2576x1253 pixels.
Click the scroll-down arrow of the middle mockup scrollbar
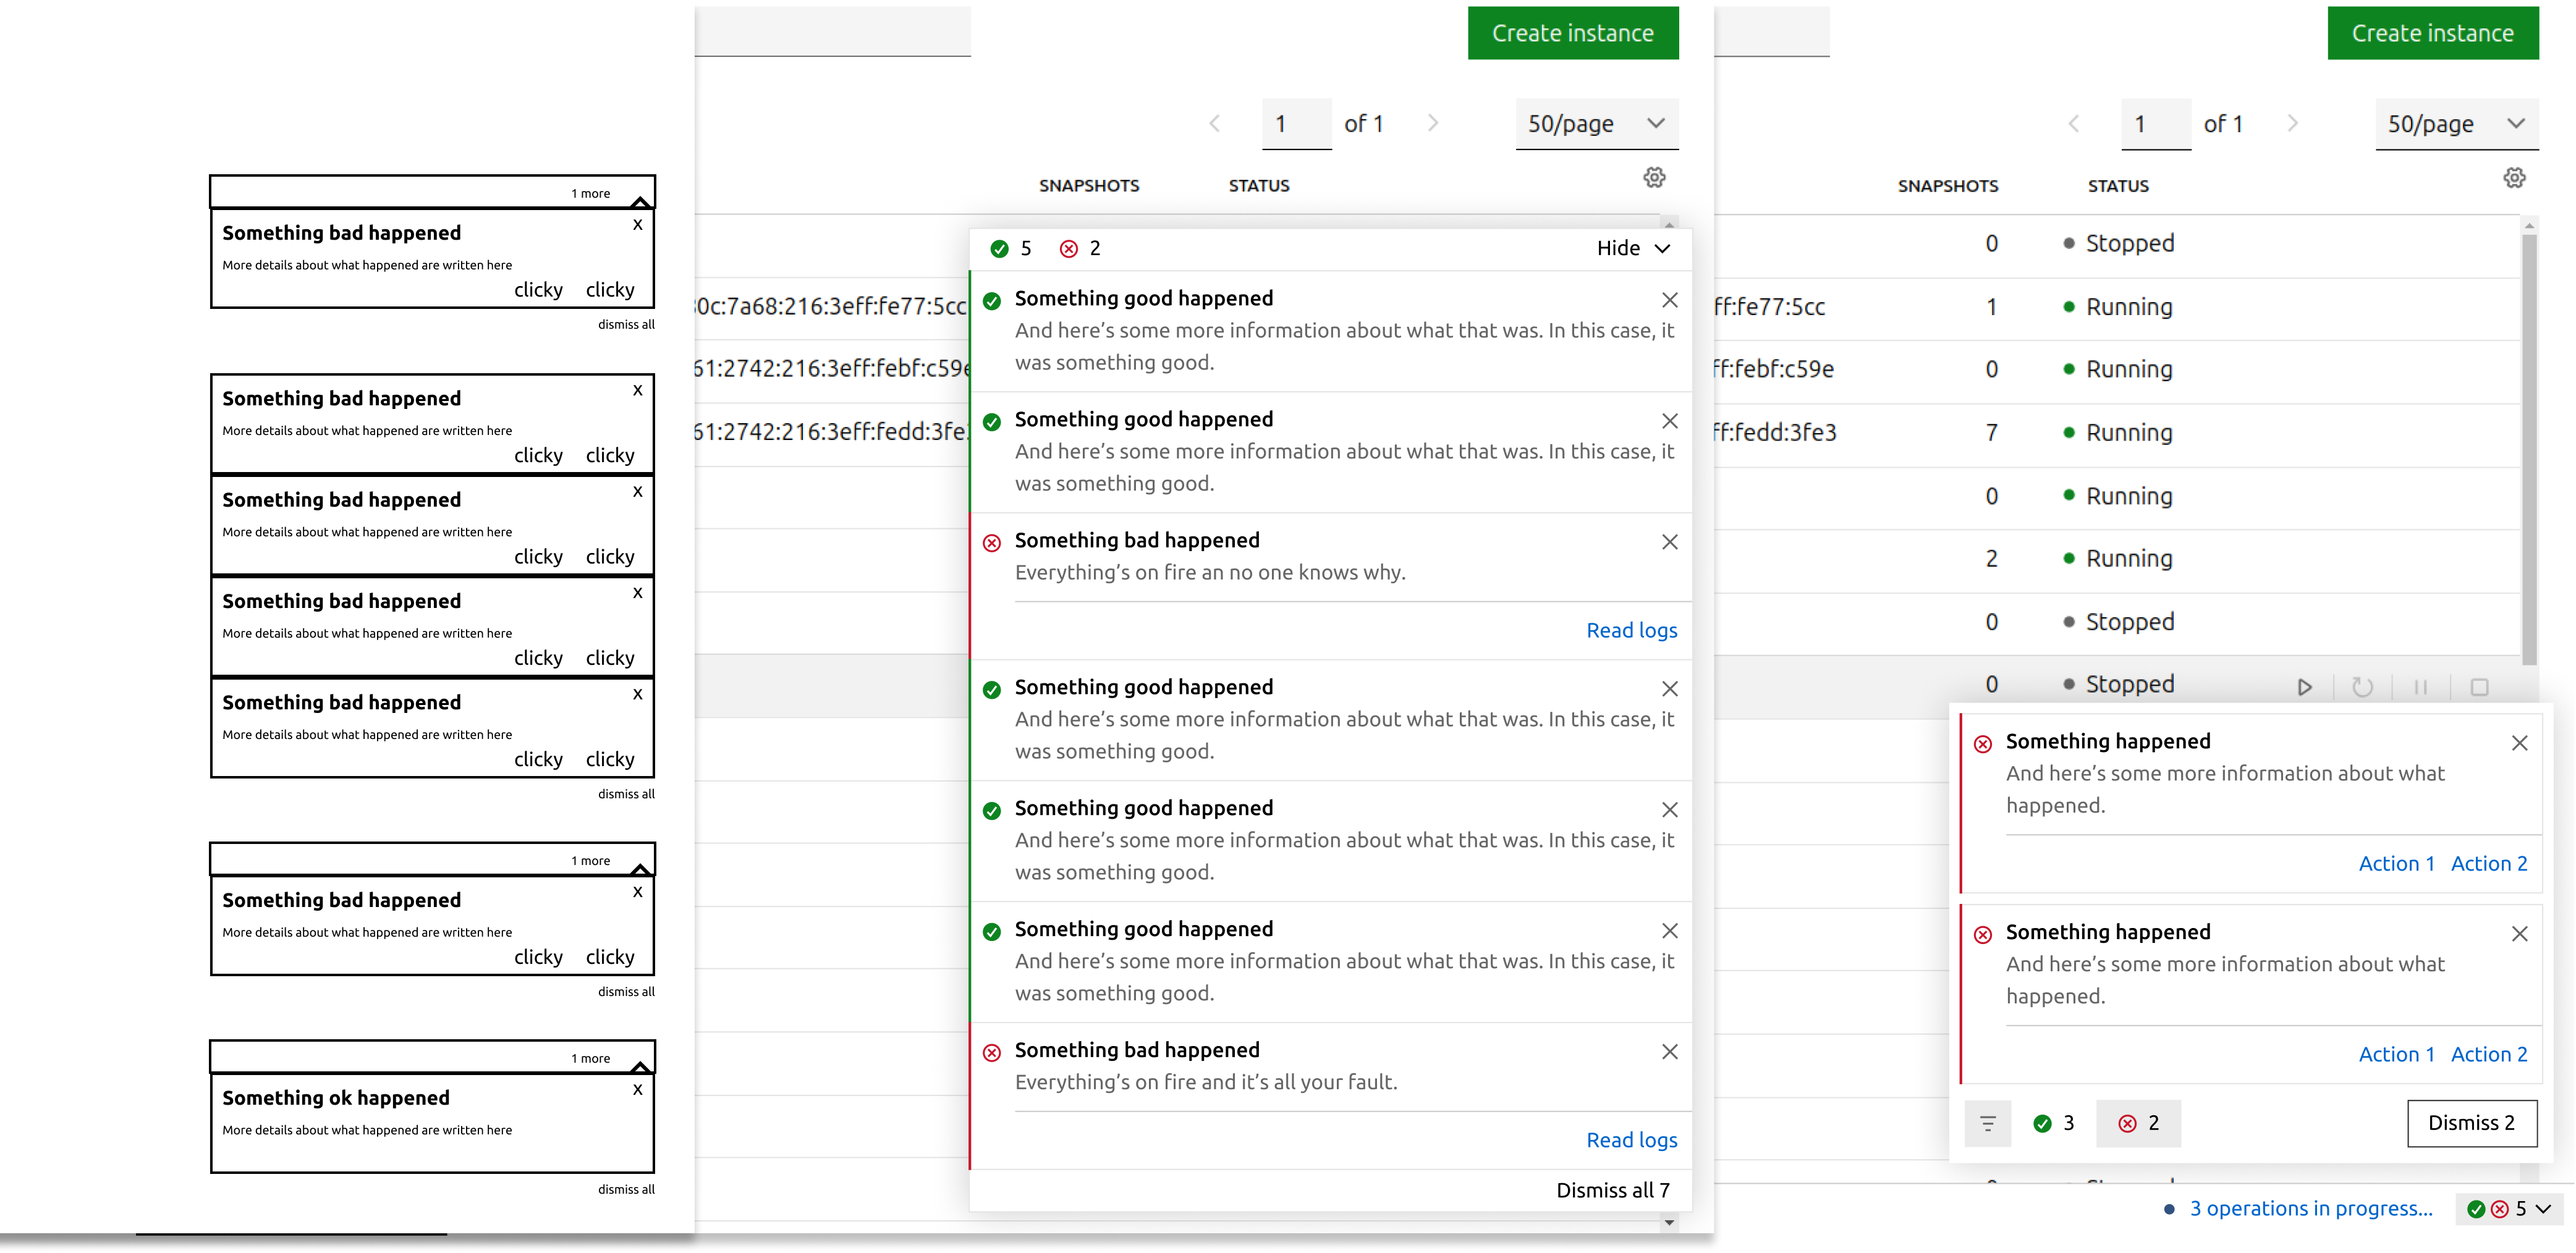click(x=1669, y=1223)
